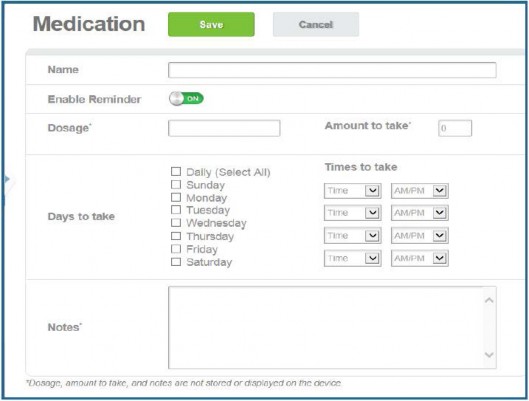The height and width of the screenshot is (401, 529).
Task: Enable the Wednesday checkbox
Action: [x=176, y=223]
